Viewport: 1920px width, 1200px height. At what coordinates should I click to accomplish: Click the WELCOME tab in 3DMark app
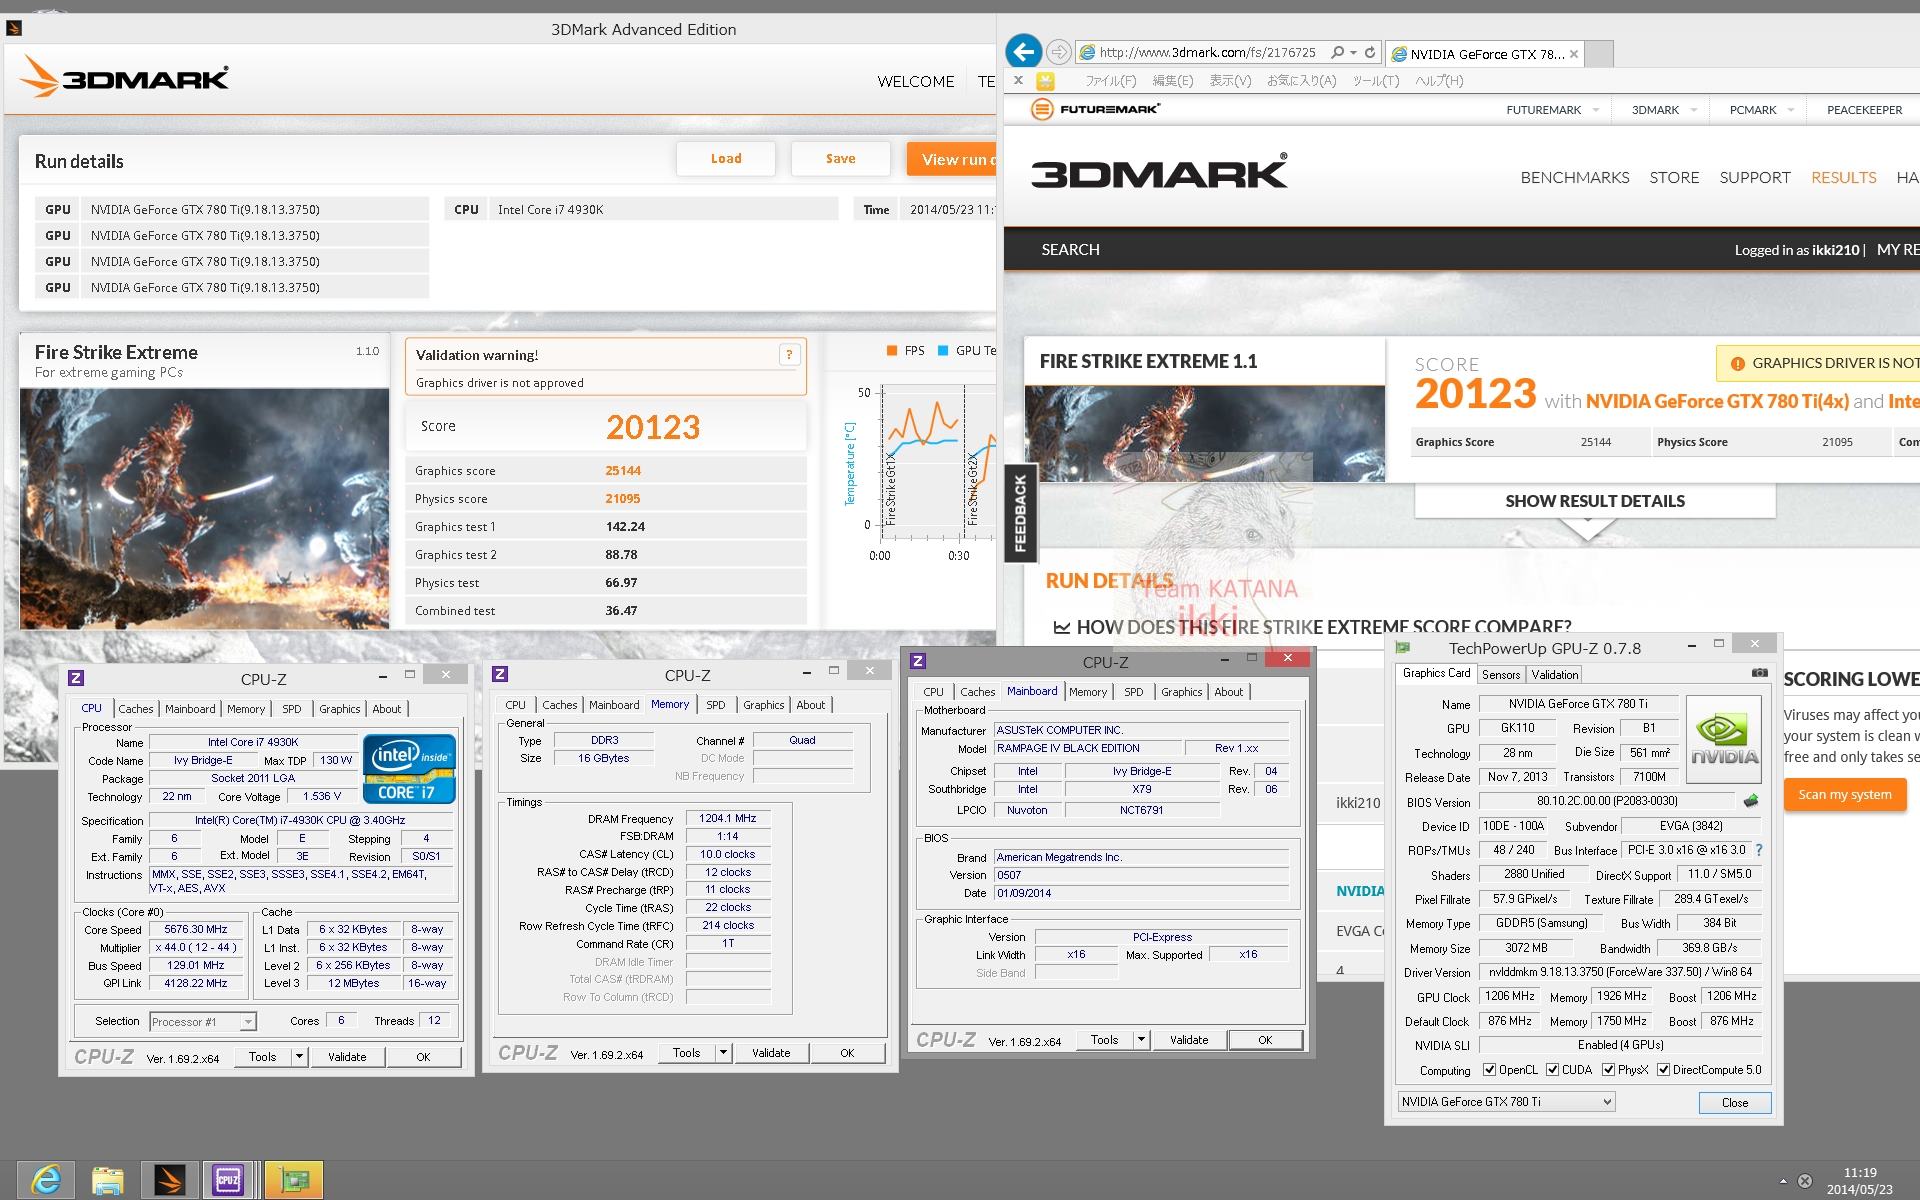915,82
